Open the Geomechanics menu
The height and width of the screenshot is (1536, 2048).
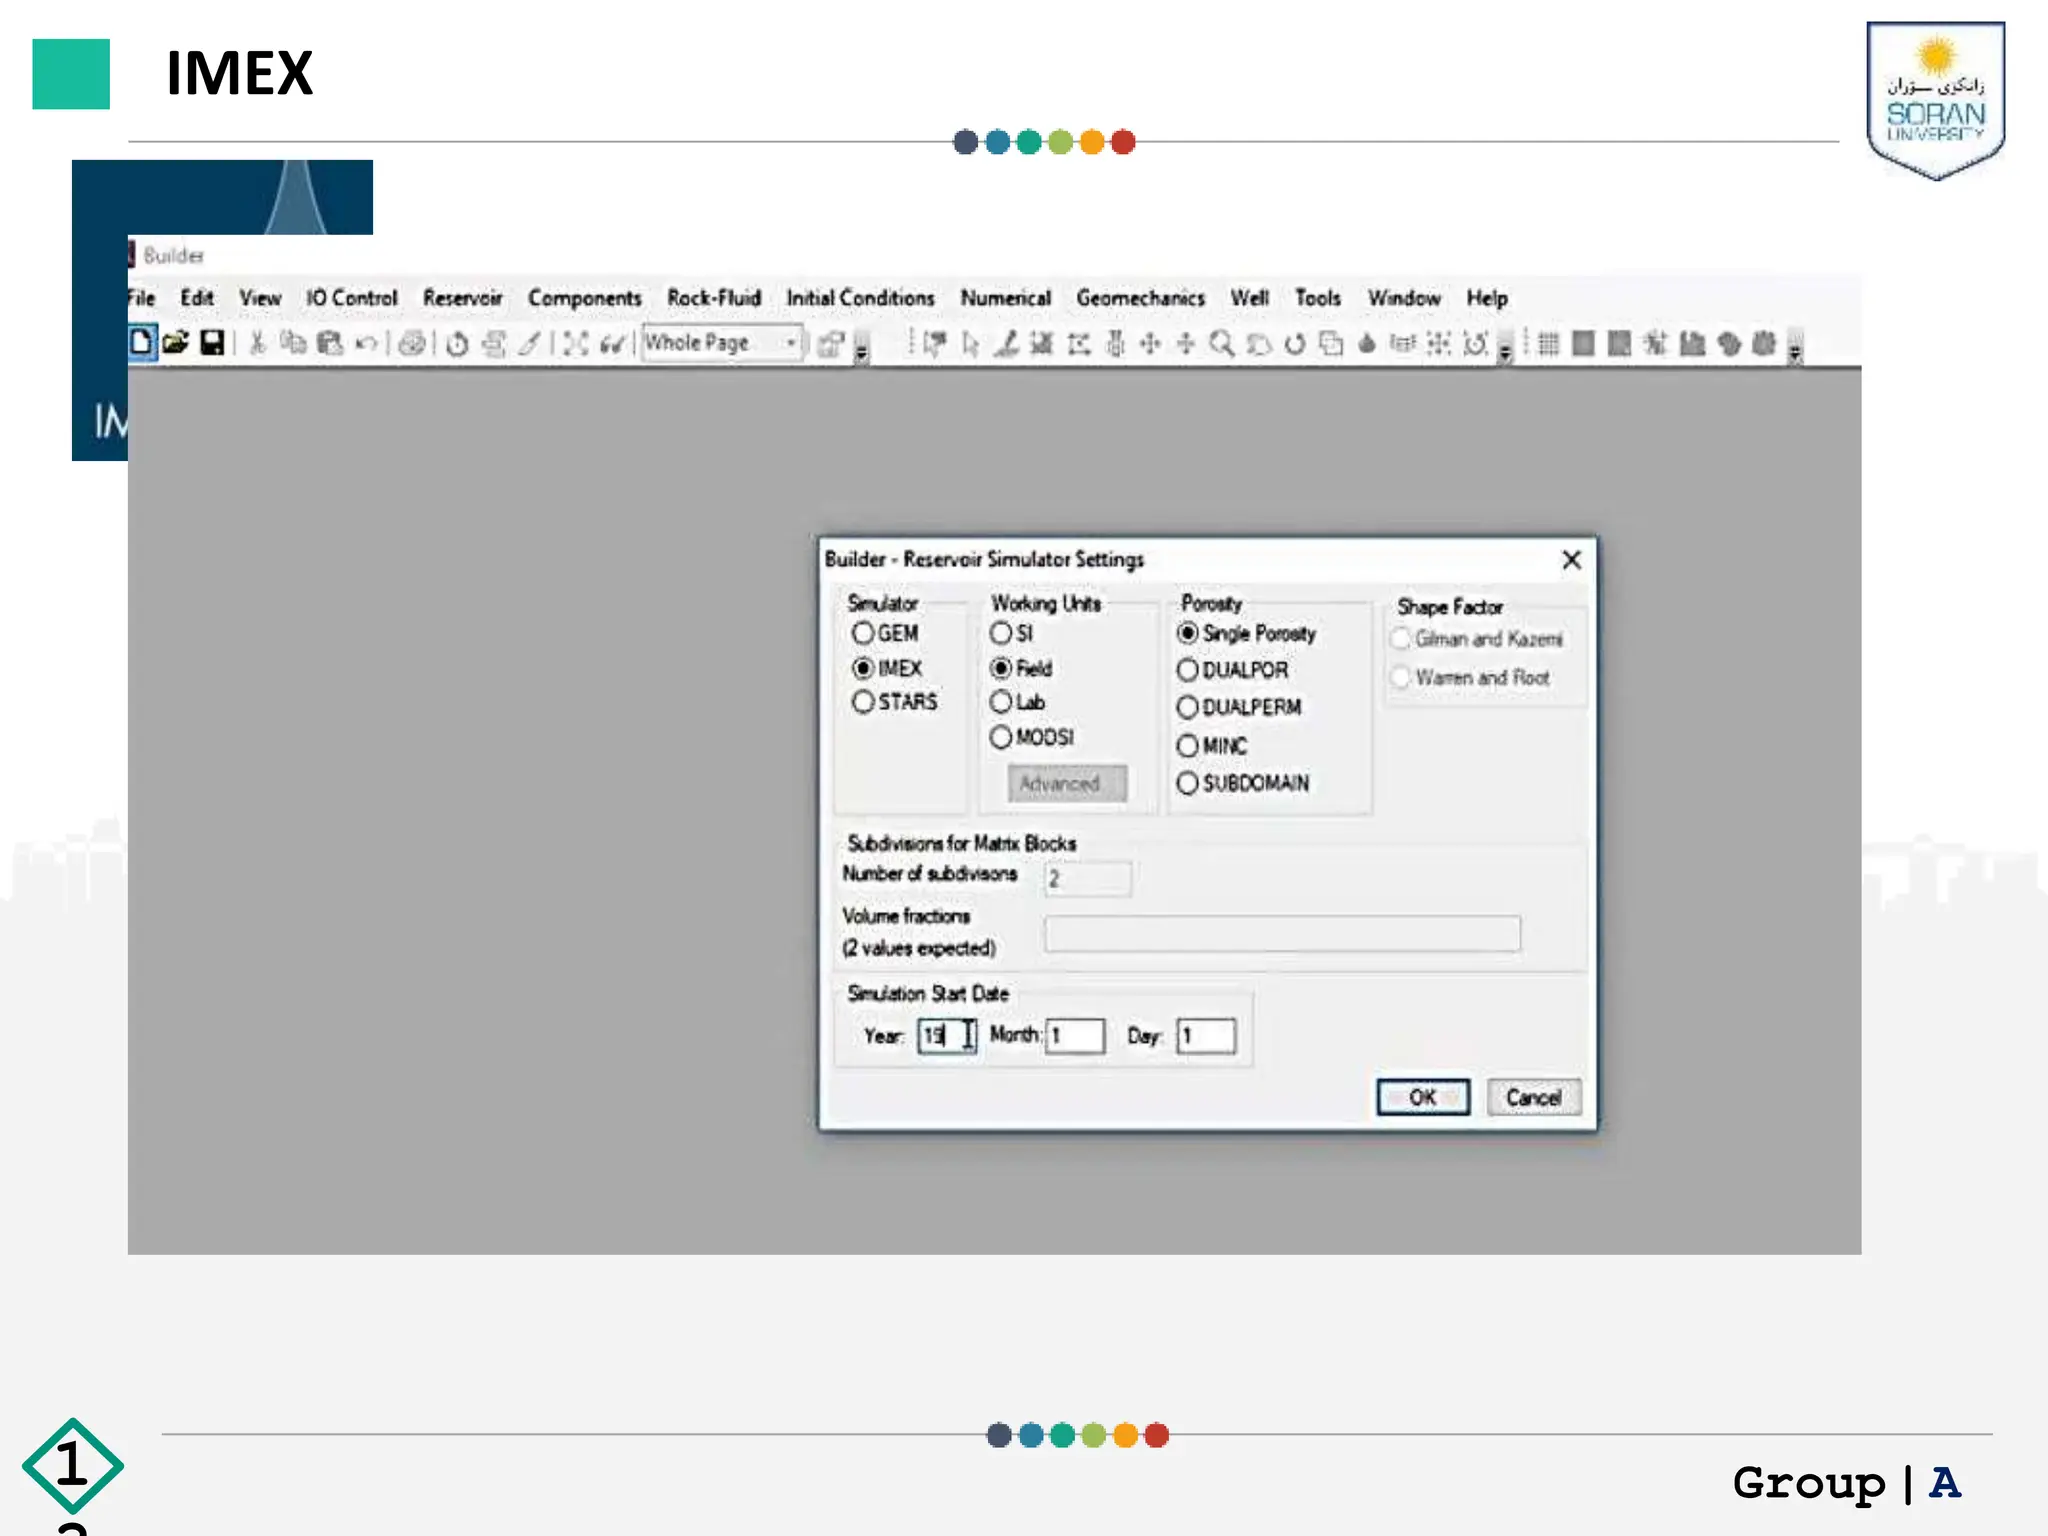(x=1141, y=298)
